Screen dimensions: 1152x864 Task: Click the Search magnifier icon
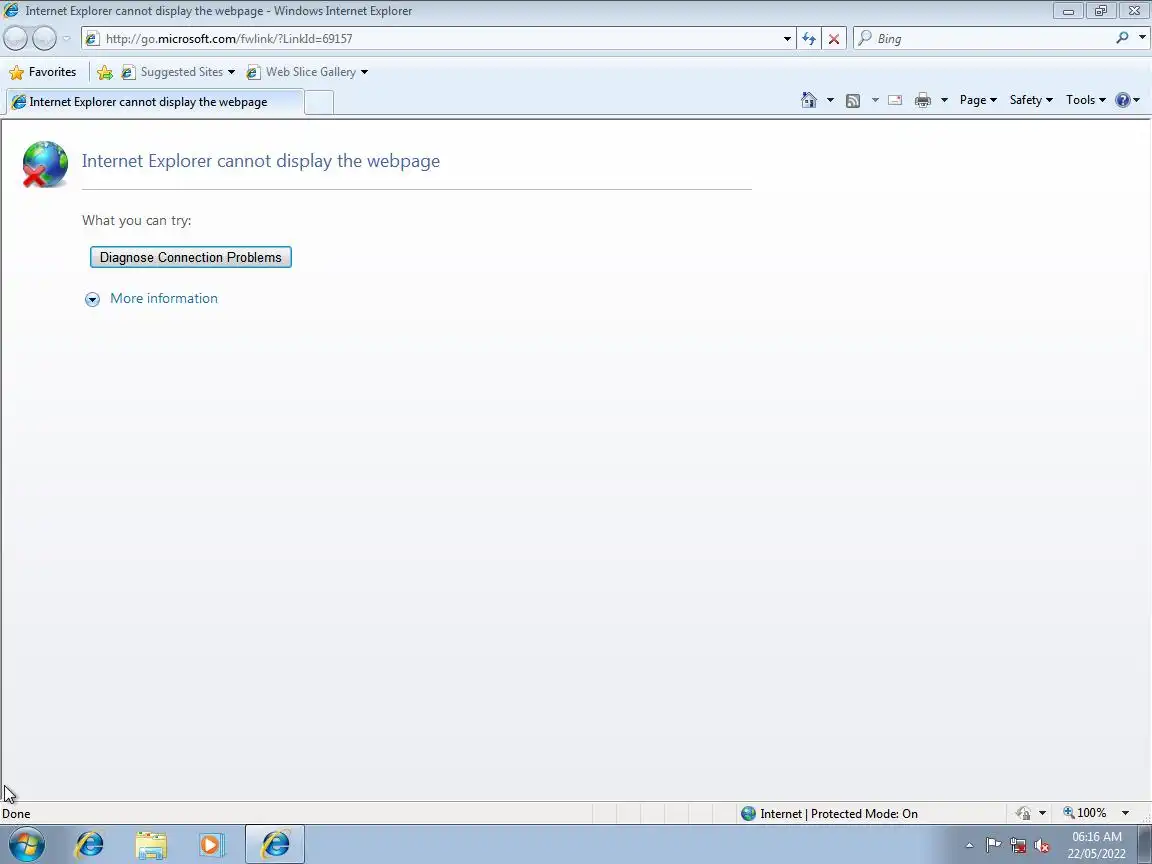1122,37
